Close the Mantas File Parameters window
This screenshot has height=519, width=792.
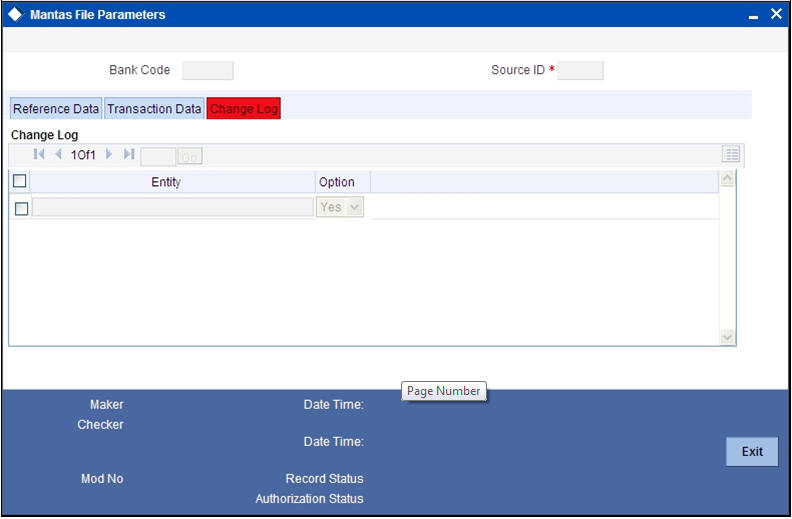coord(776,14)
